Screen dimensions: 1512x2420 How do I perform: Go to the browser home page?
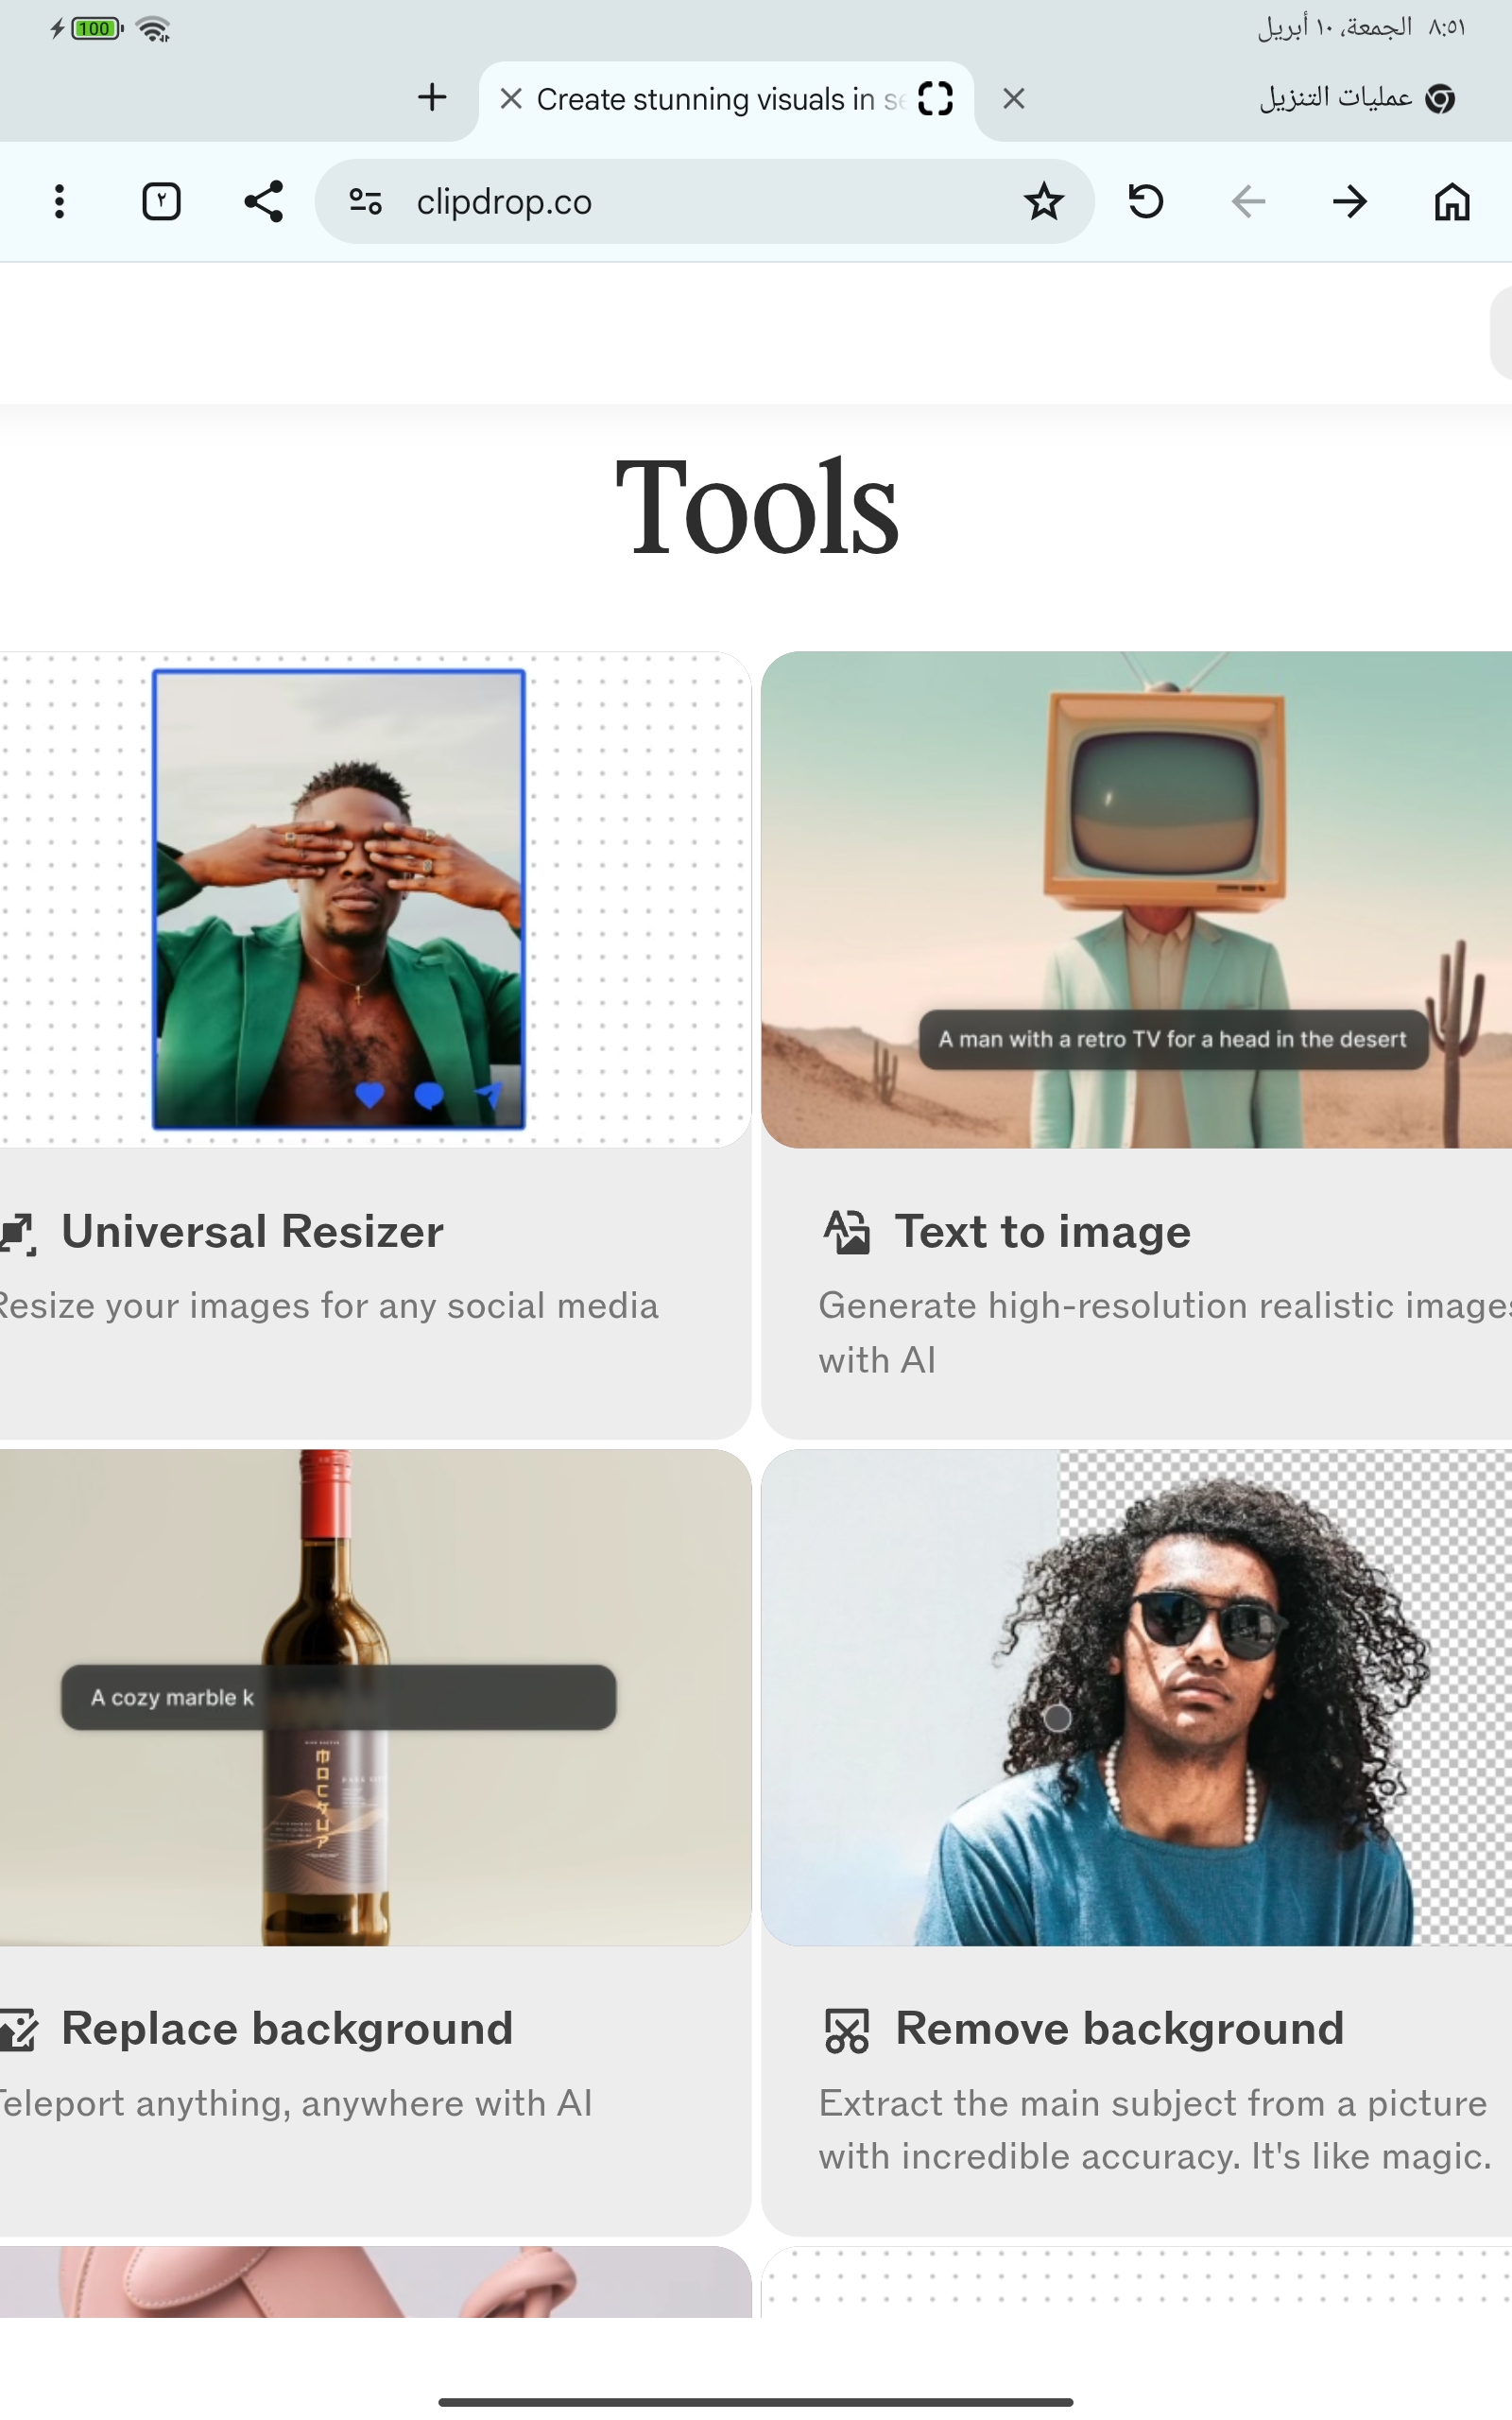coord(1451,202)
